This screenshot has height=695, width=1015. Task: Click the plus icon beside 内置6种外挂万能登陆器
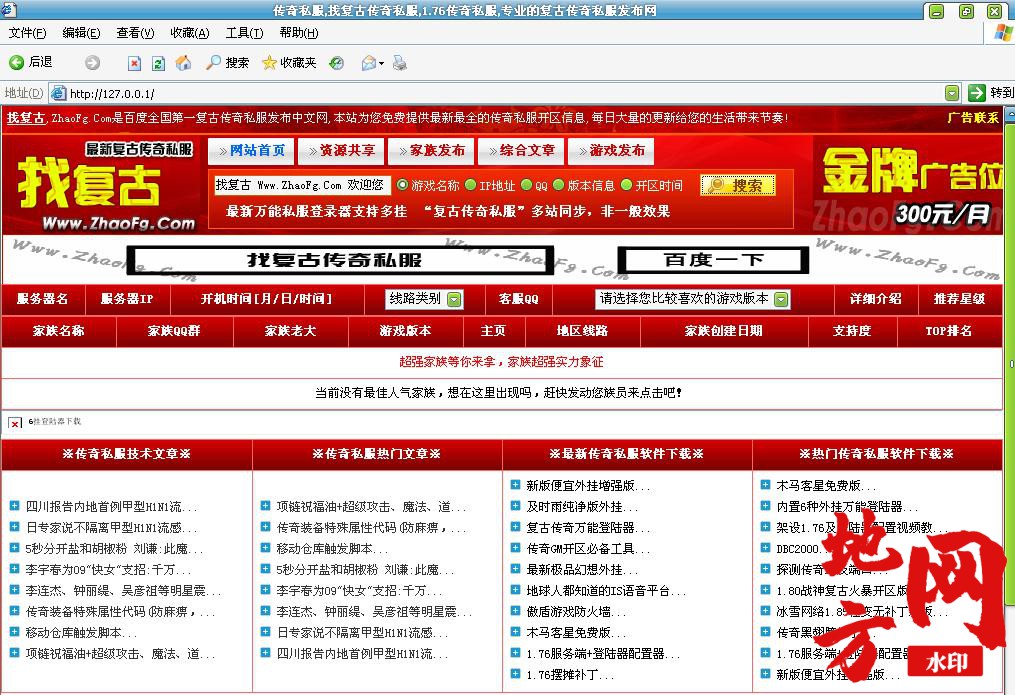765,506
